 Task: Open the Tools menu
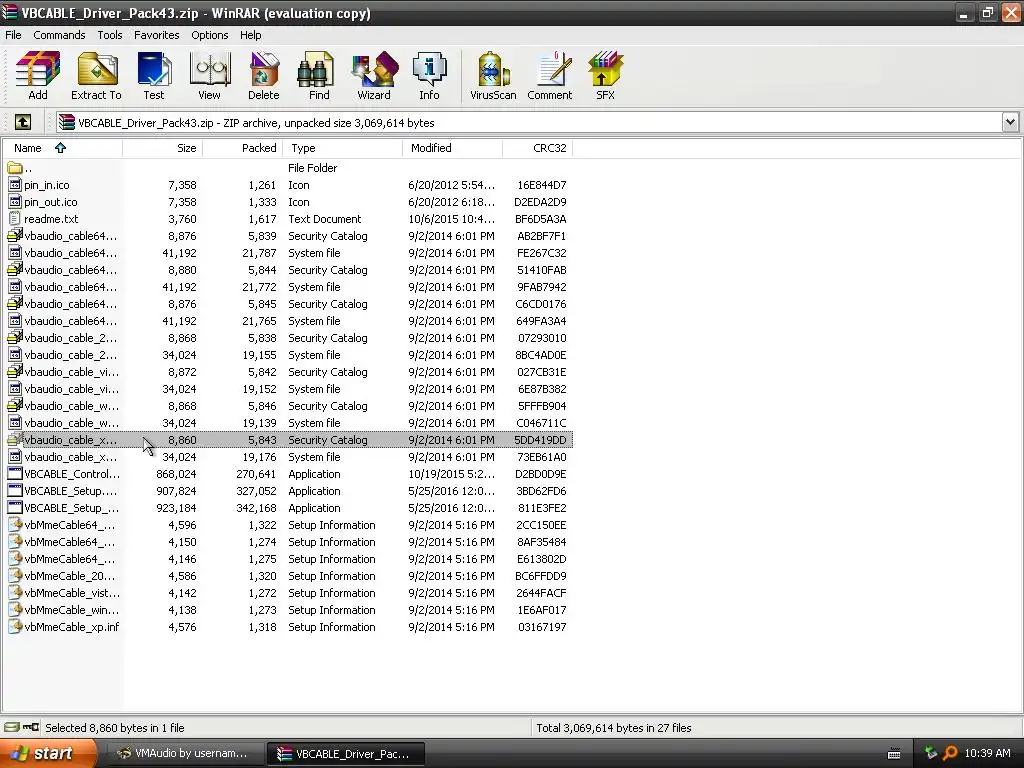tap(110, 35)
